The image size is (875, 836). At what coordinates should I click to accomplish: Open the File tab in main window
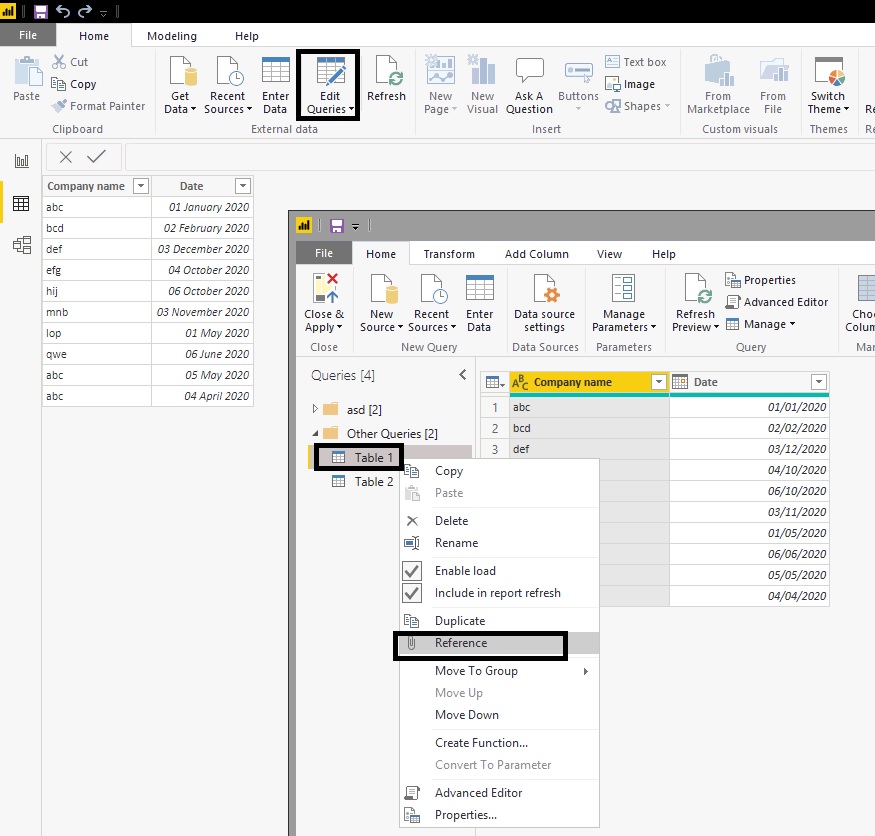pyautogui.click(x=28, y=35)
